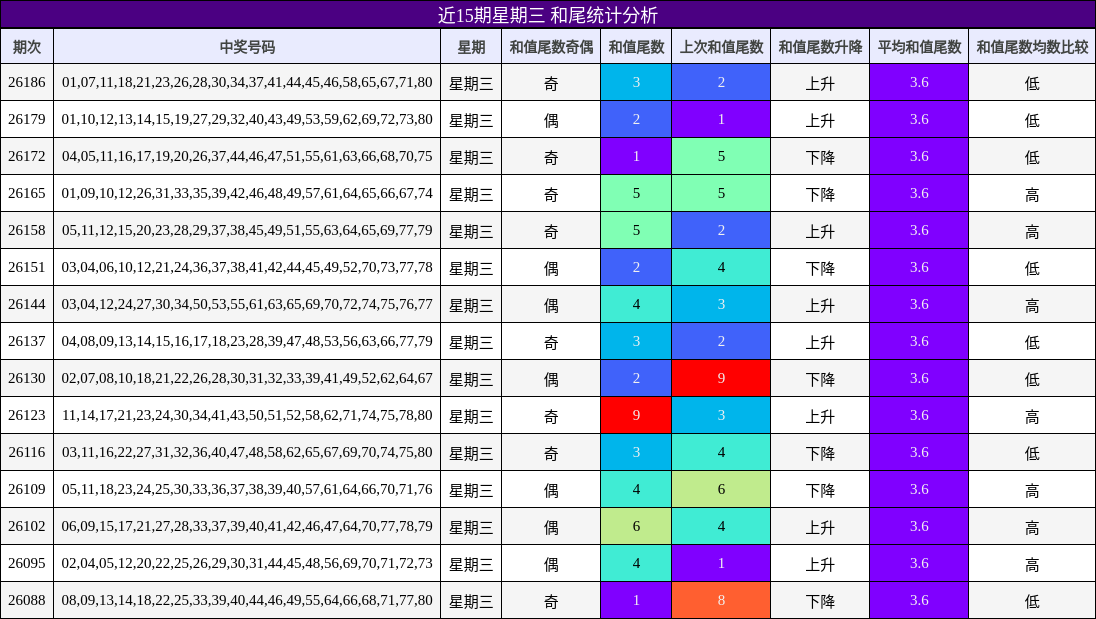
Task: Click the 星期三 cell in row 26137
Action: click(x=471, y=342)
